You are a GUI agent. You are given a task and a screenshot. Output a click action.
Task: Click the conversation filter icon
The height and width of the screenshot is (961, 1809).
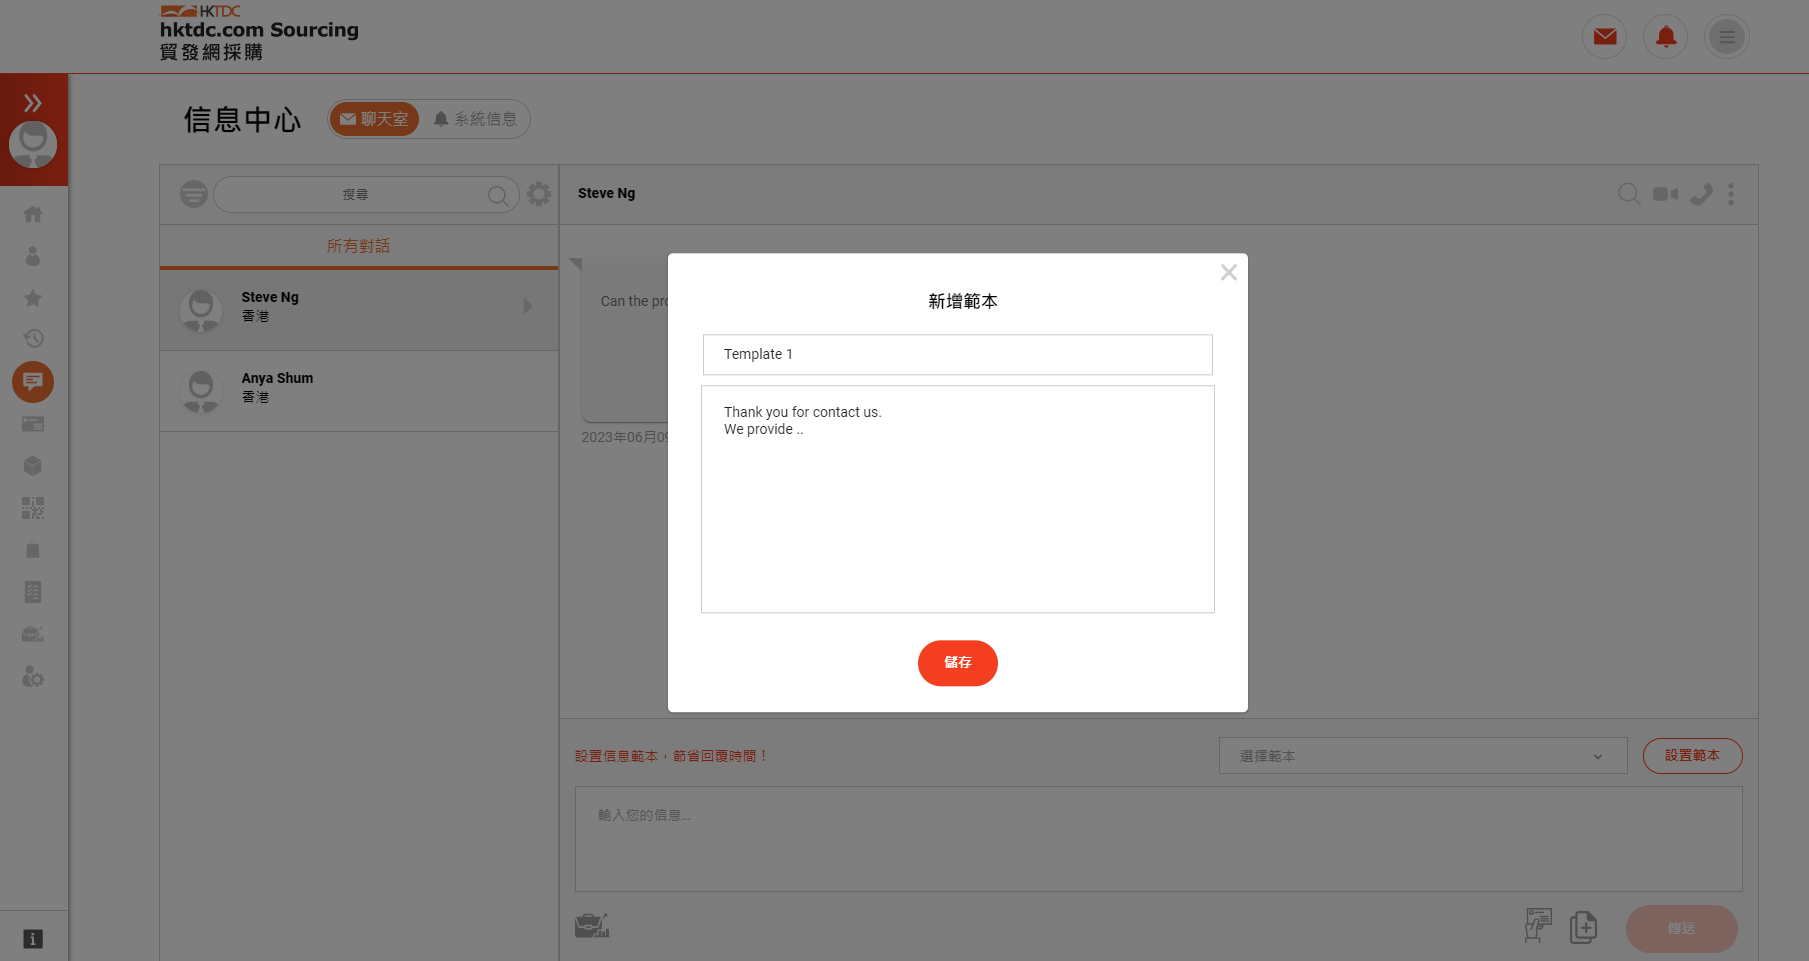tap(194, 194)
